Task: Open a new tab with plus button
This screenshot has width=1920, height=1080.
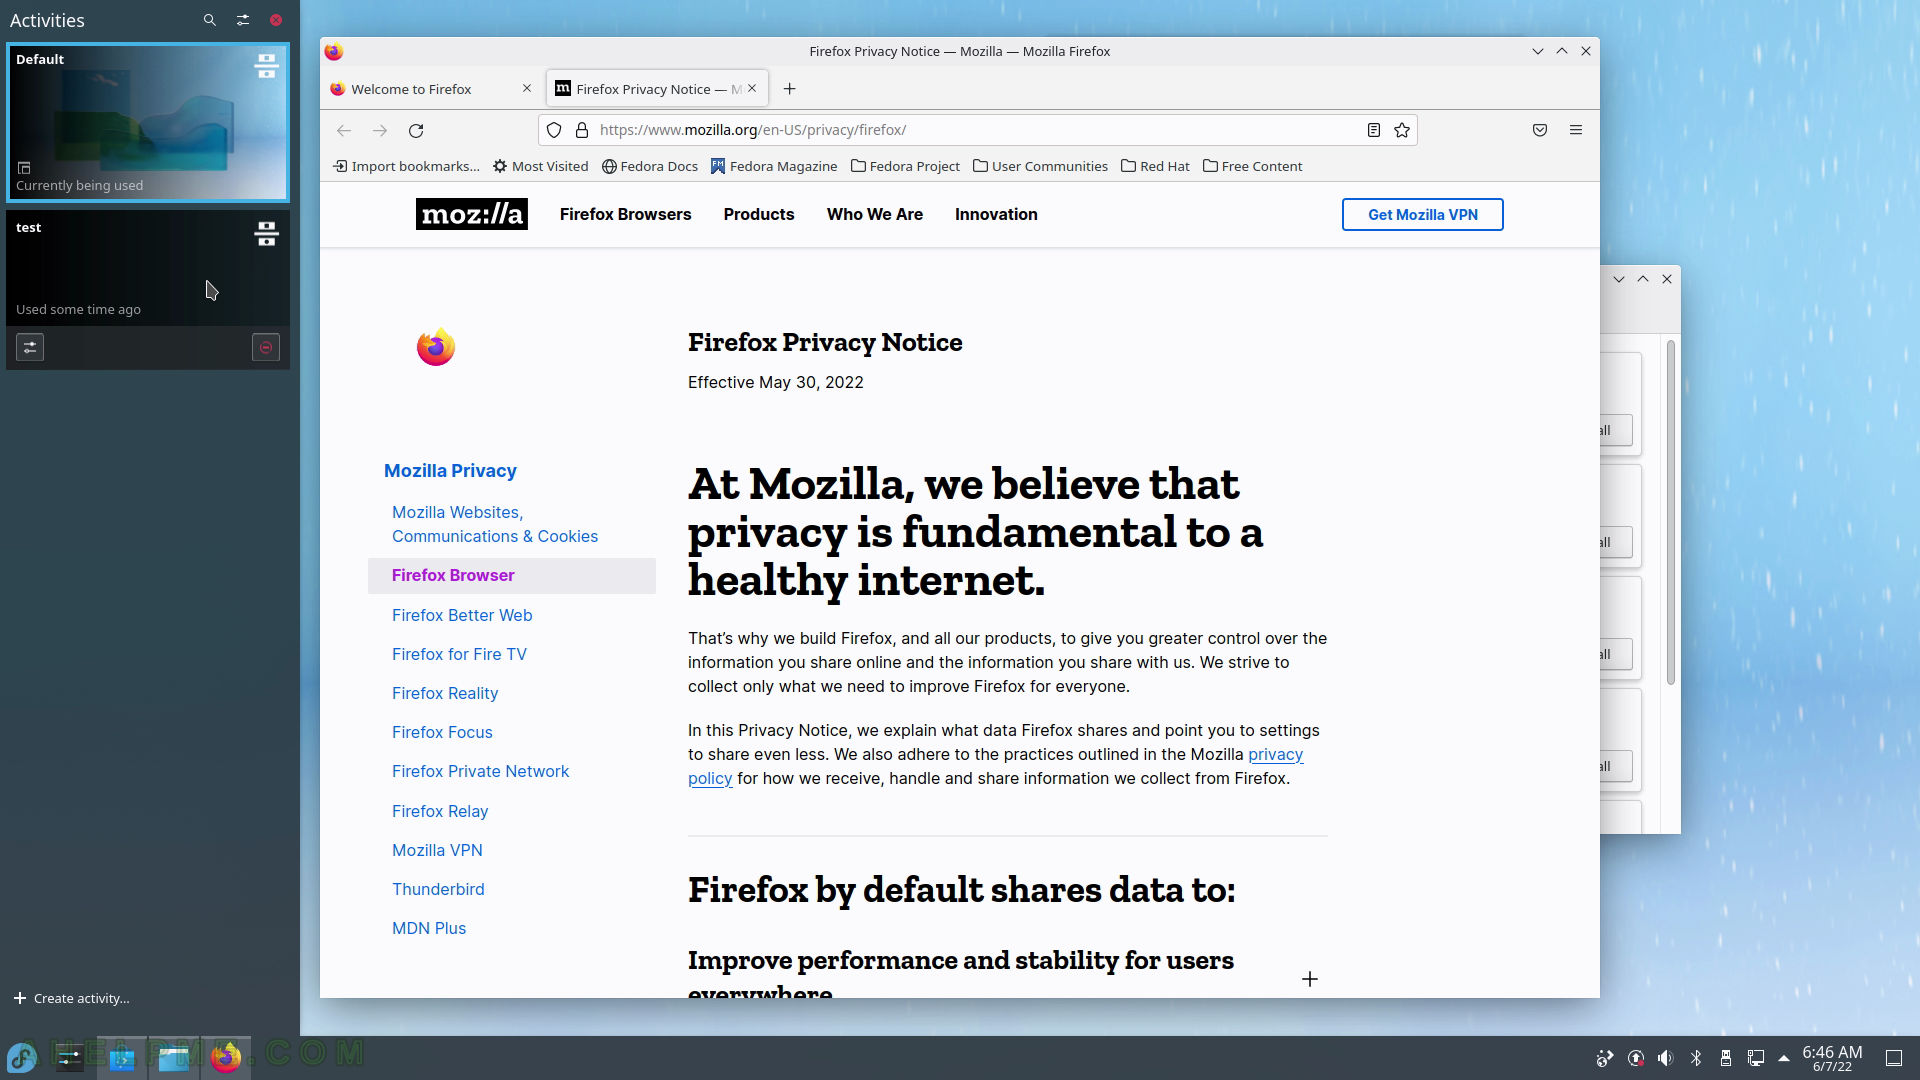Action: 789,89
